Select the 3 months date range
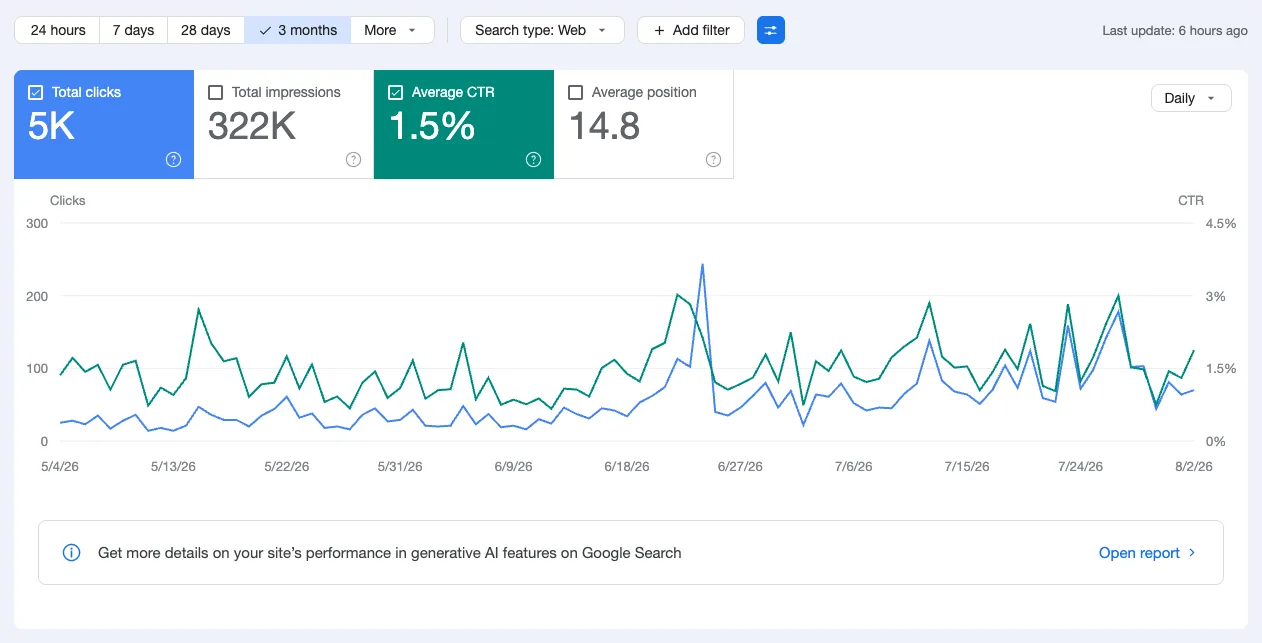The width and height of the screenshot is (1262, 643). click(x=298, y=30)
